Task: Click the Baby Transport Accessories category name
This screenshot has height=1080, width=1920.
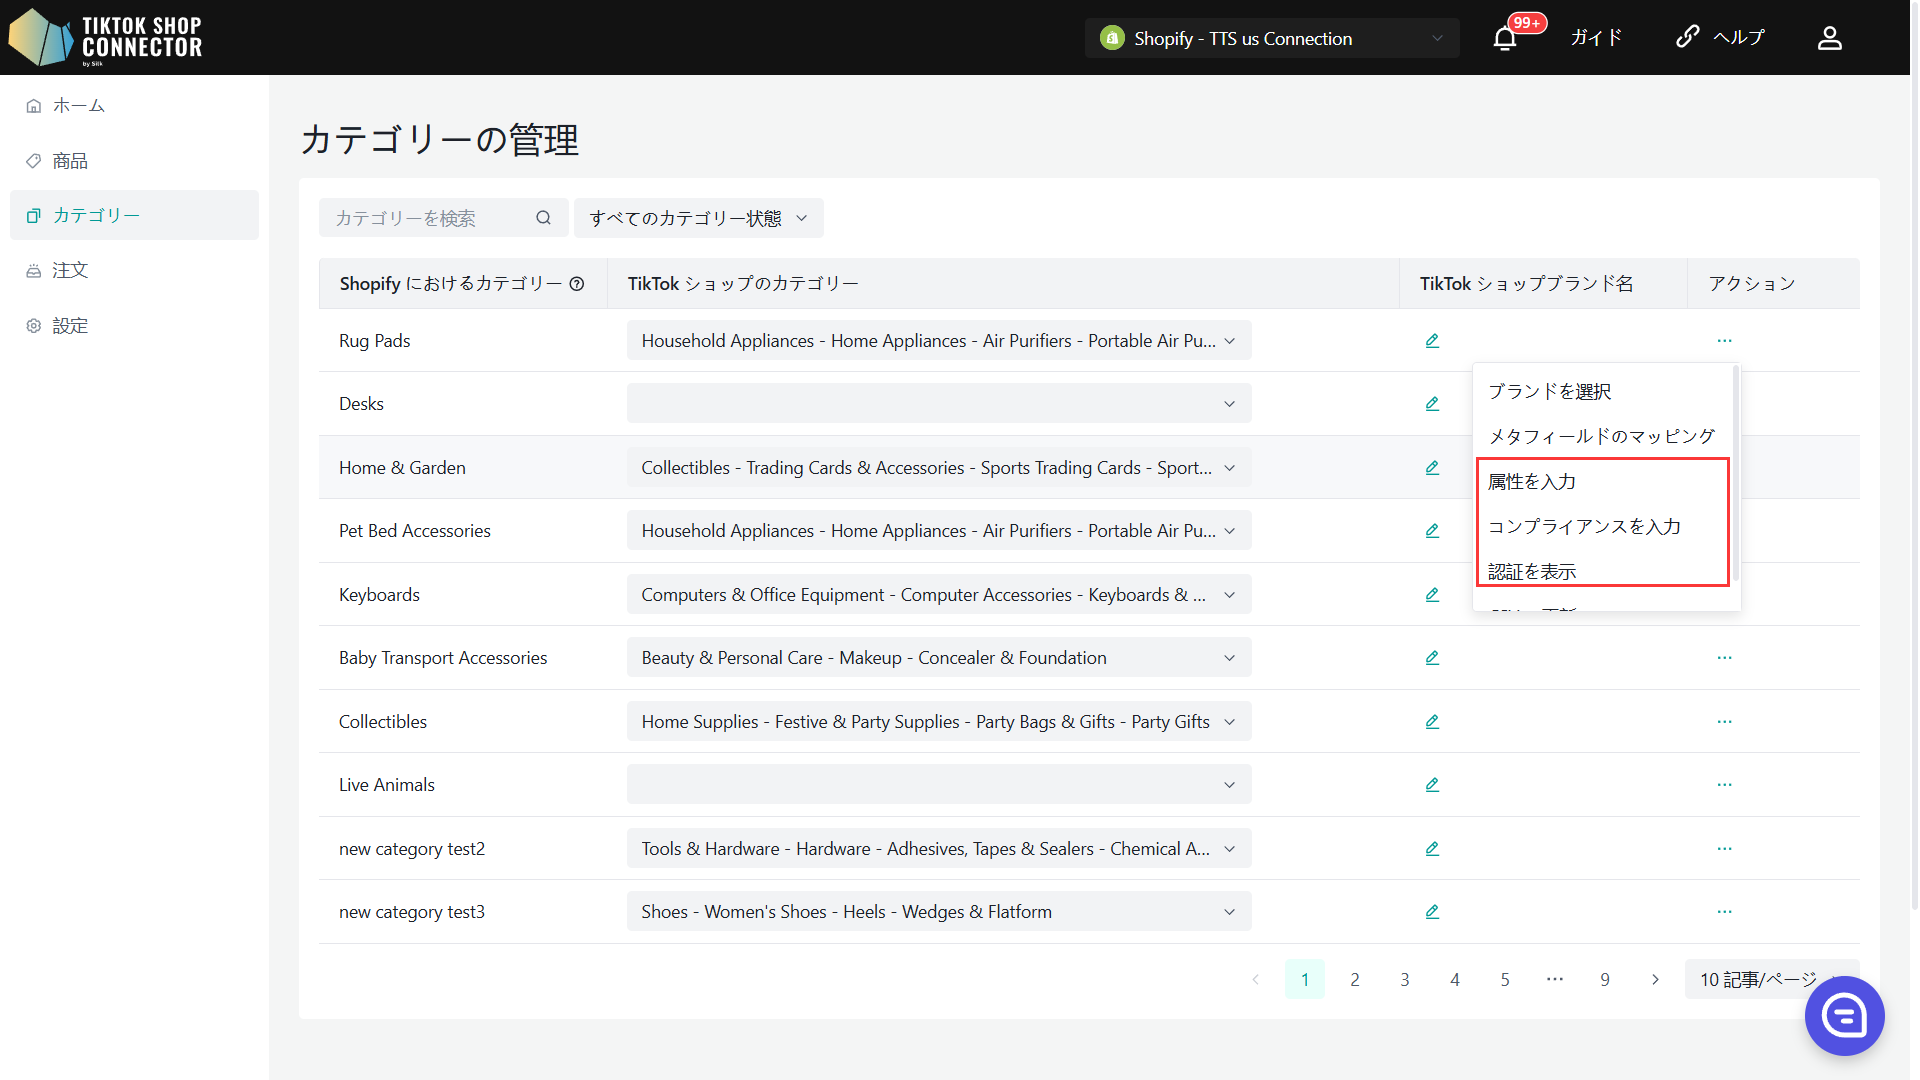Action: pos(442,658)
